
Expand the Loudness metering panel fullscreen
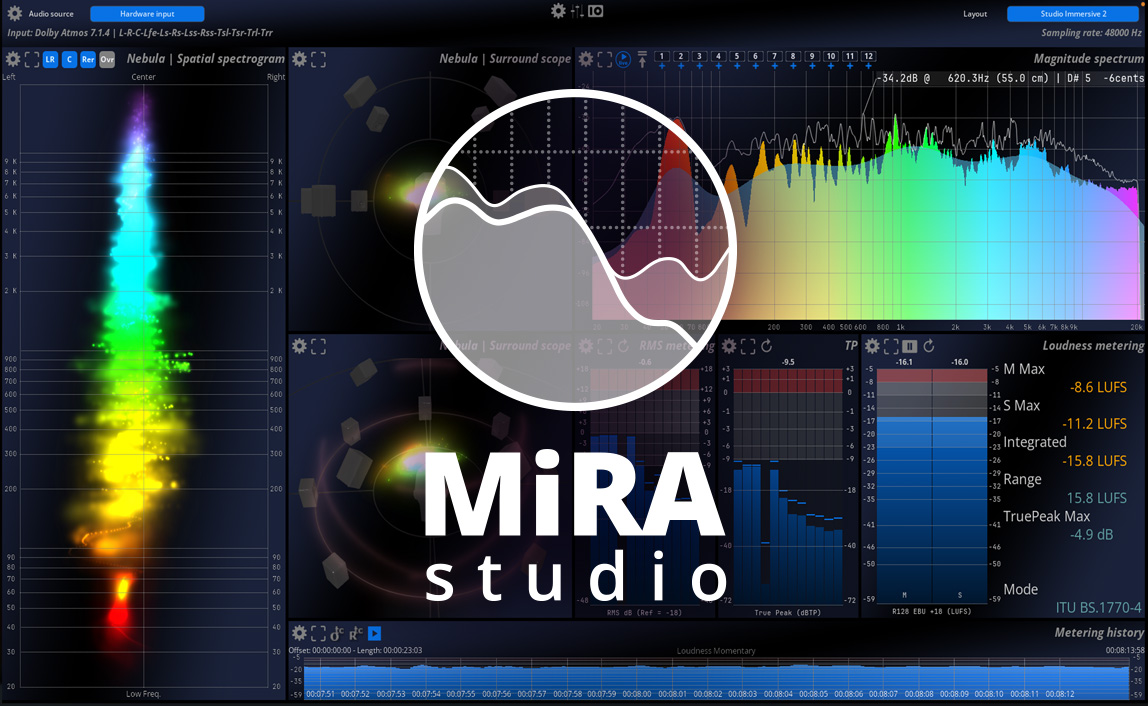click(x=890, y=347)
